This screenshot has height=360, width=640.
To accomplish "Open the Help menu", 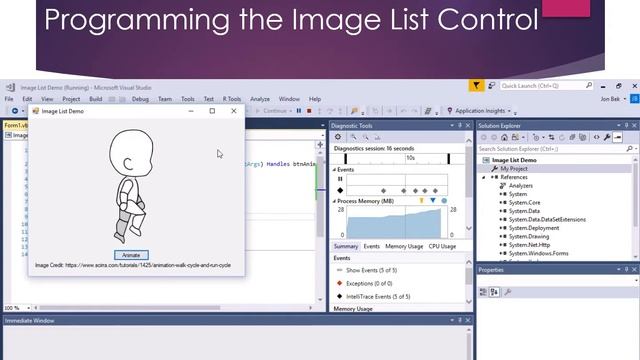I will coord(315,99).
